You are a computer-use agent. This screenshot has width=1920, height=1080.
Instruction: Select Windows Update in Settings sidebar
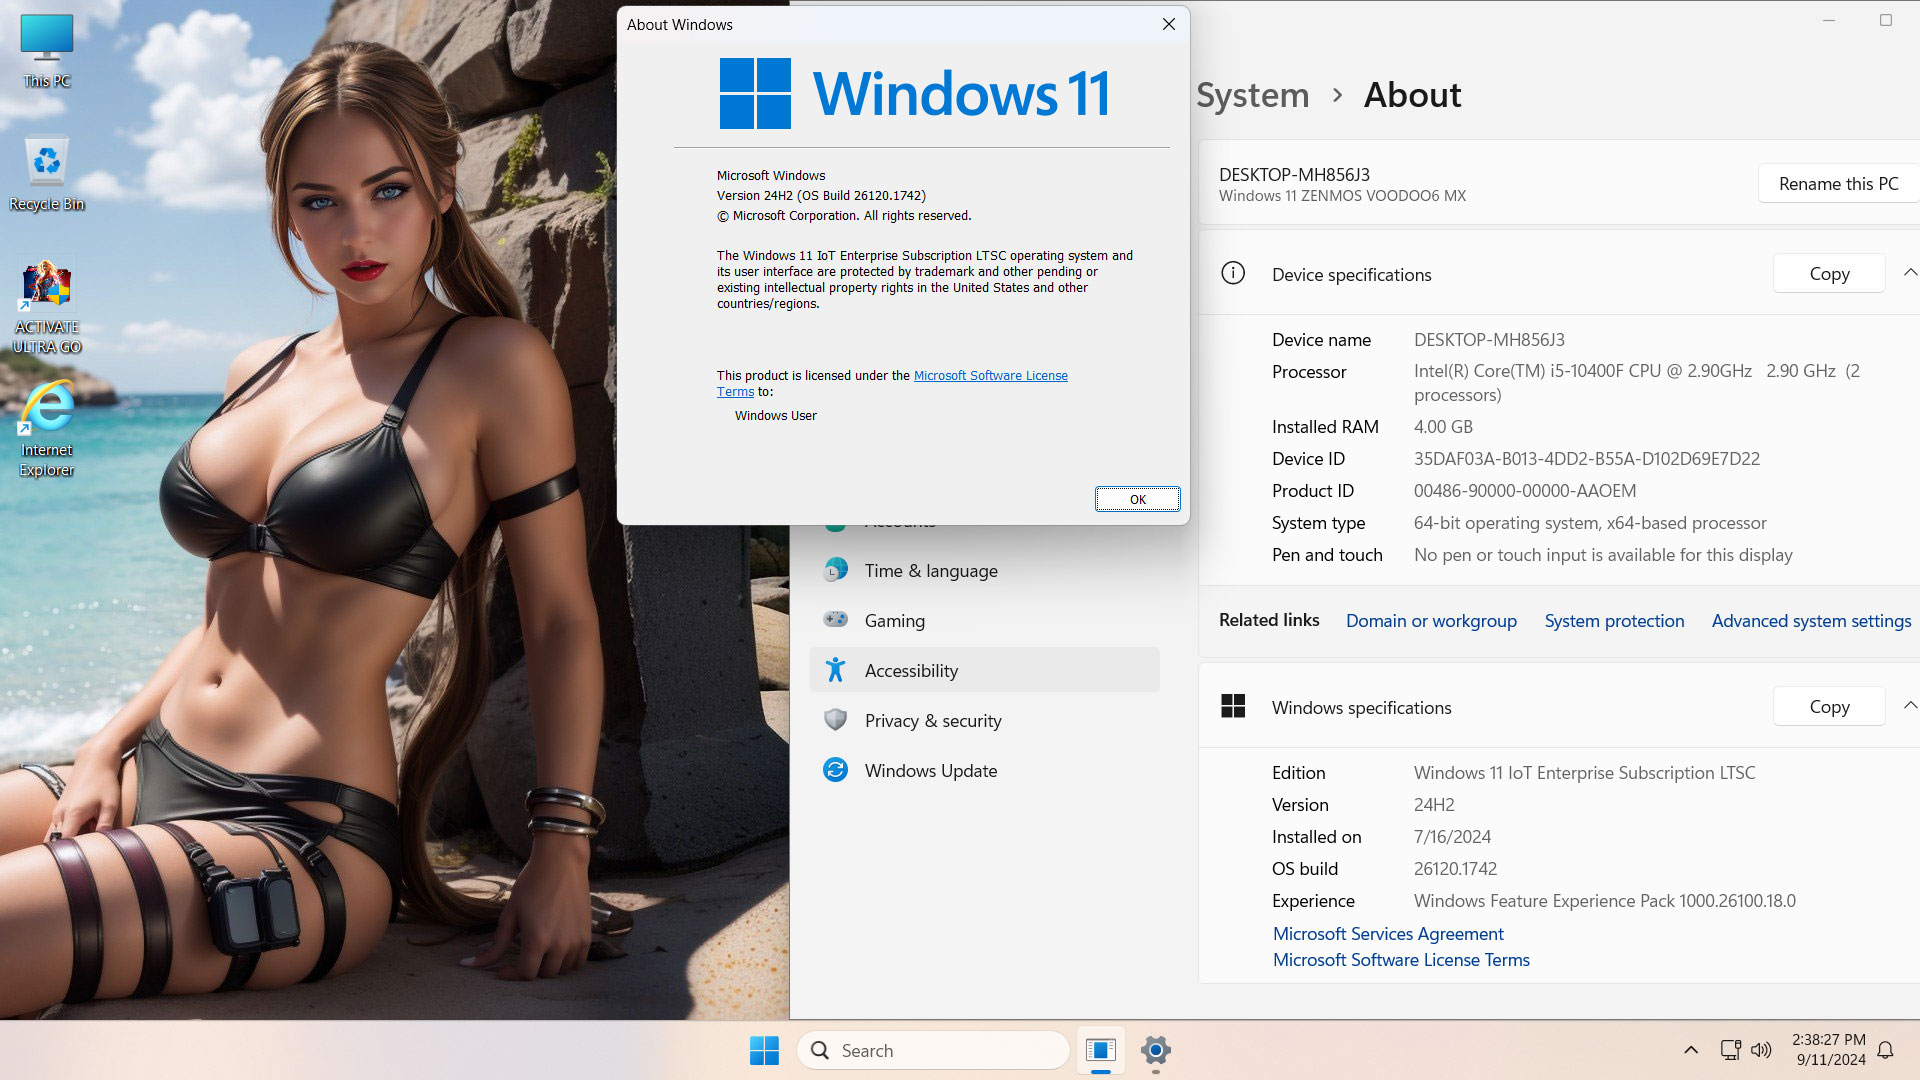[x=984, y=770]
